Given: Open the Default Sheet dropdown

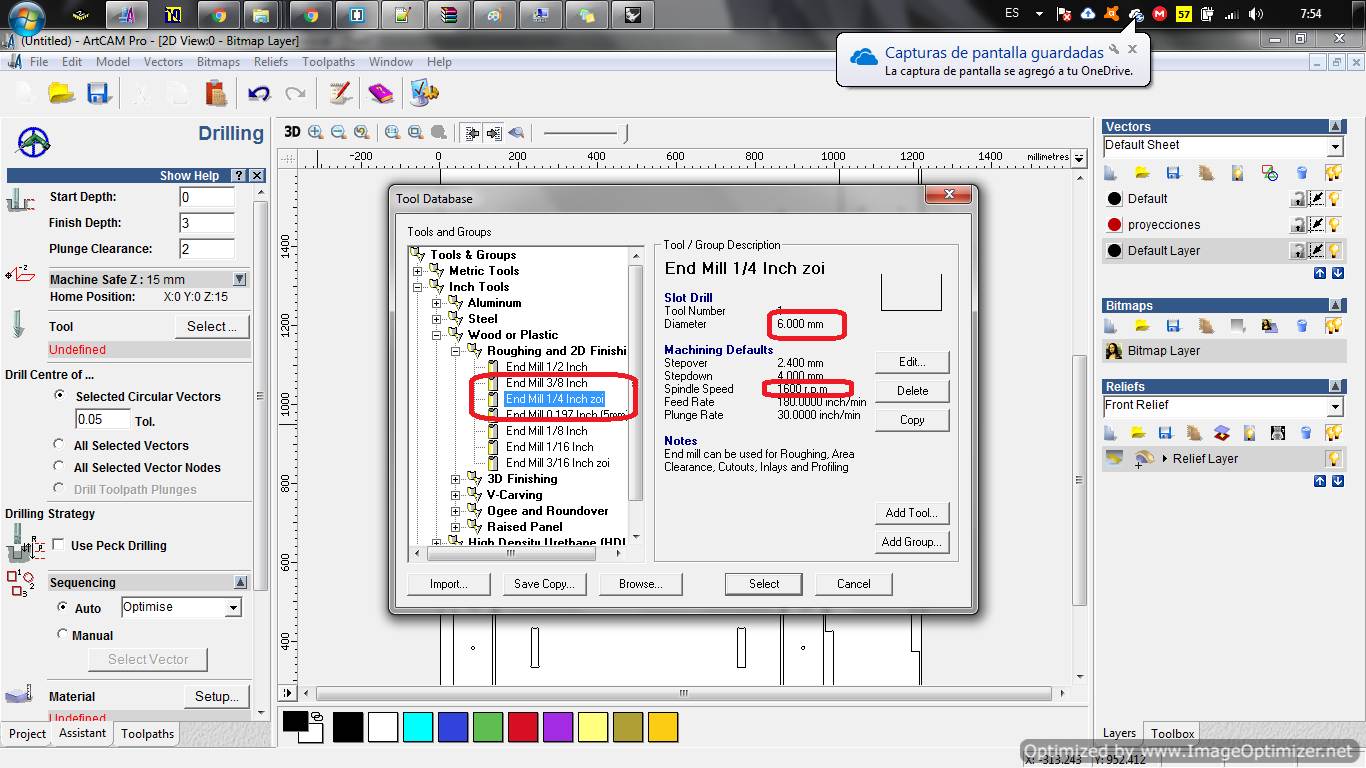Looking at the screenshot, I should 1334,147.
